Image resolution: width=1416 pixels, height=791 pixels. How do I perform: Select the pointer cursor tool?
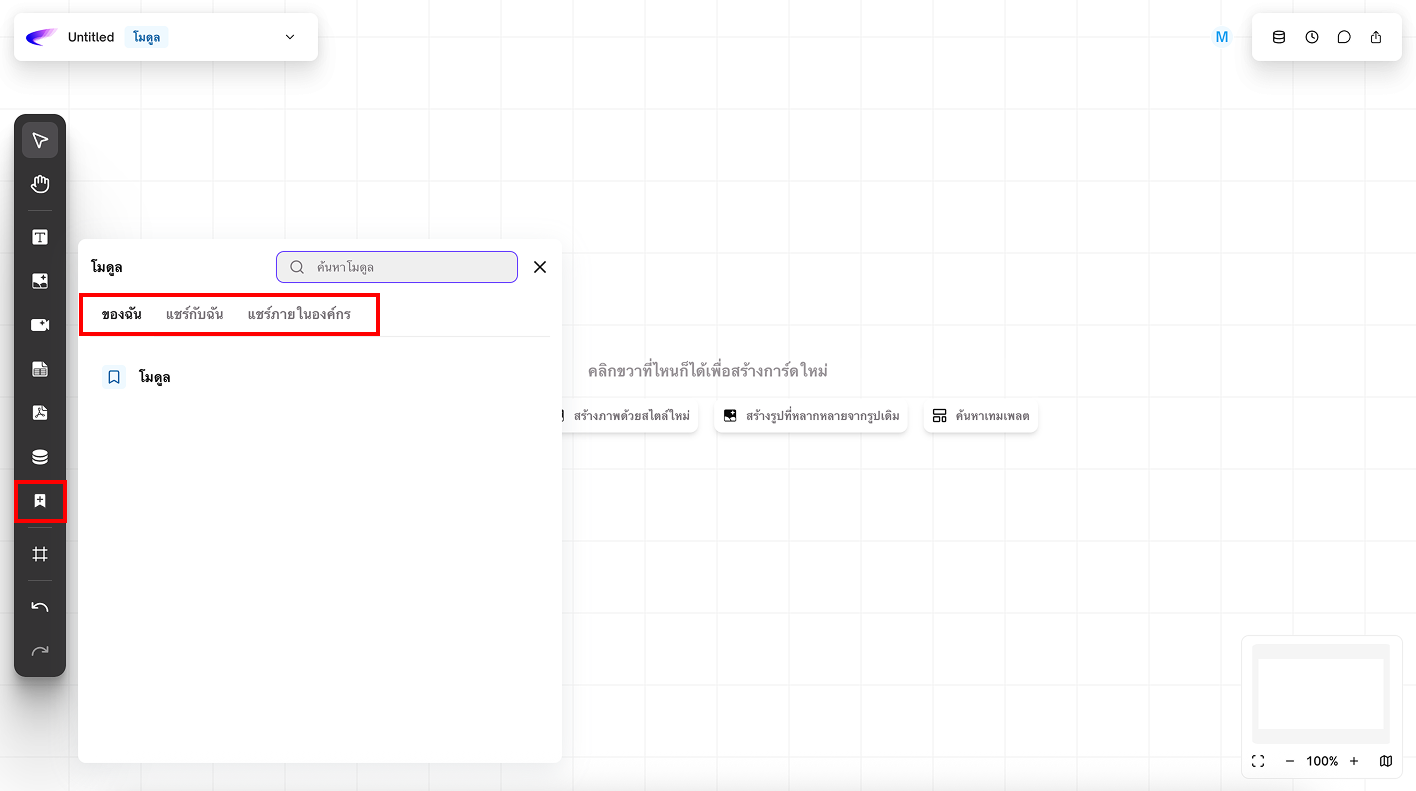click(40, 140)
